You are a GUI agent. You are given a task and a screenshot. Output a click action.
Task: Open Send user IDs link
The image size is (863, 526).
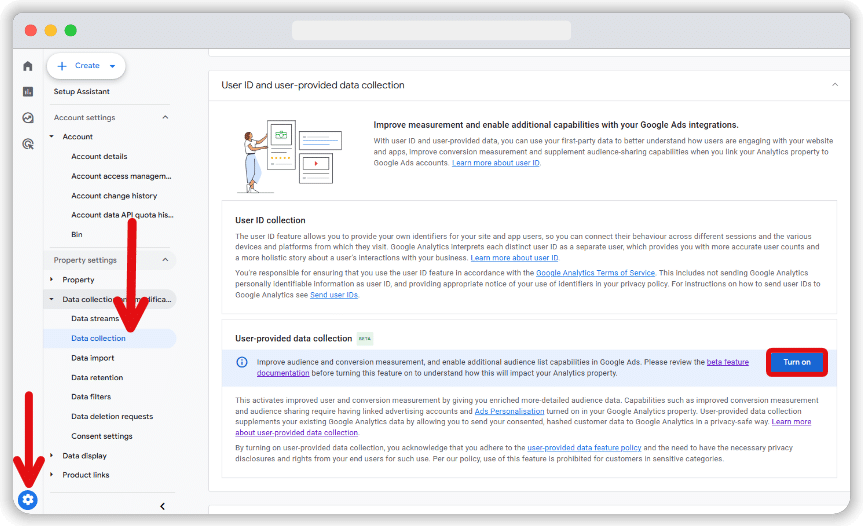pyautogui.click(x=334, y=295)
